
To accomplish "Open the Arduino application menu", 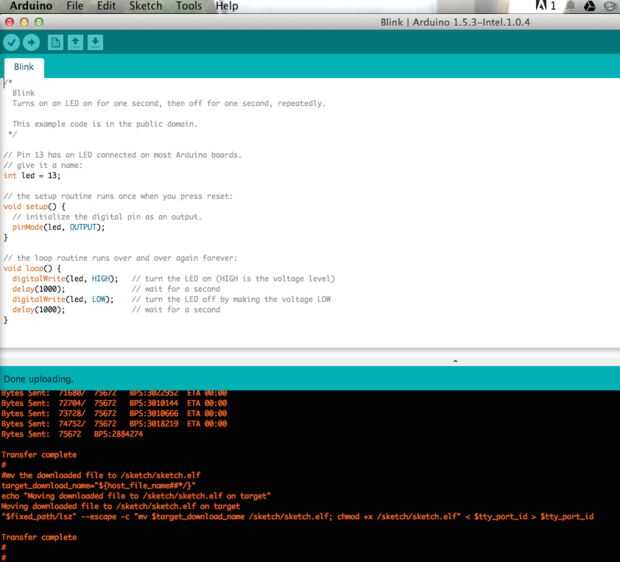I will tap(31, 6).
